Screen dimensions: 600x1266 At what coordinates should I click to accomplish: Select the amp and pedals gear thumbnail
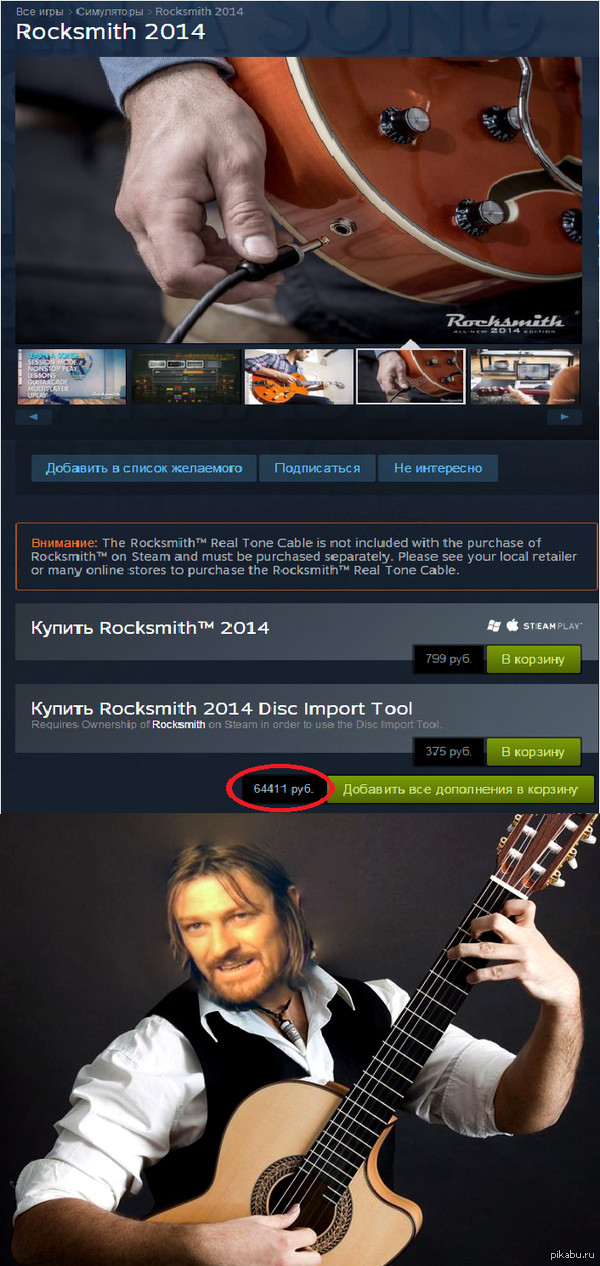tap(186, 376)
